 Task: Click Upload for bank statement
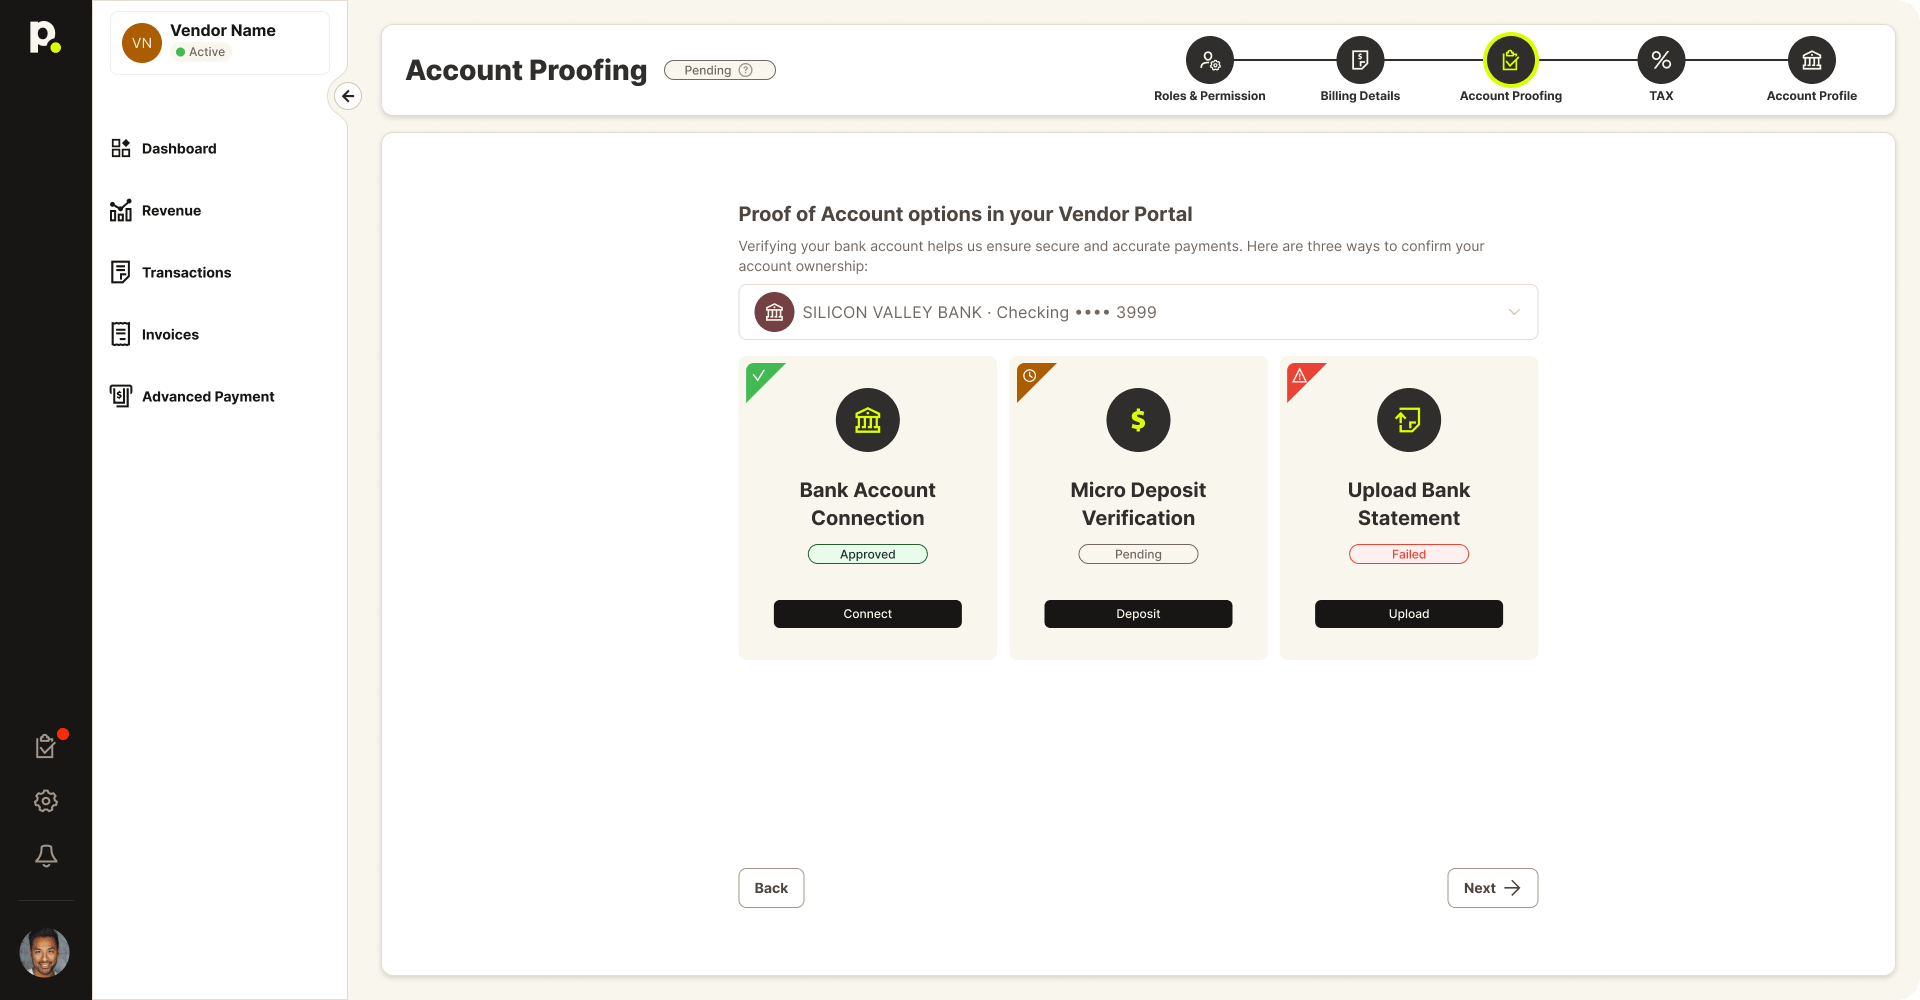point(1408,614)
